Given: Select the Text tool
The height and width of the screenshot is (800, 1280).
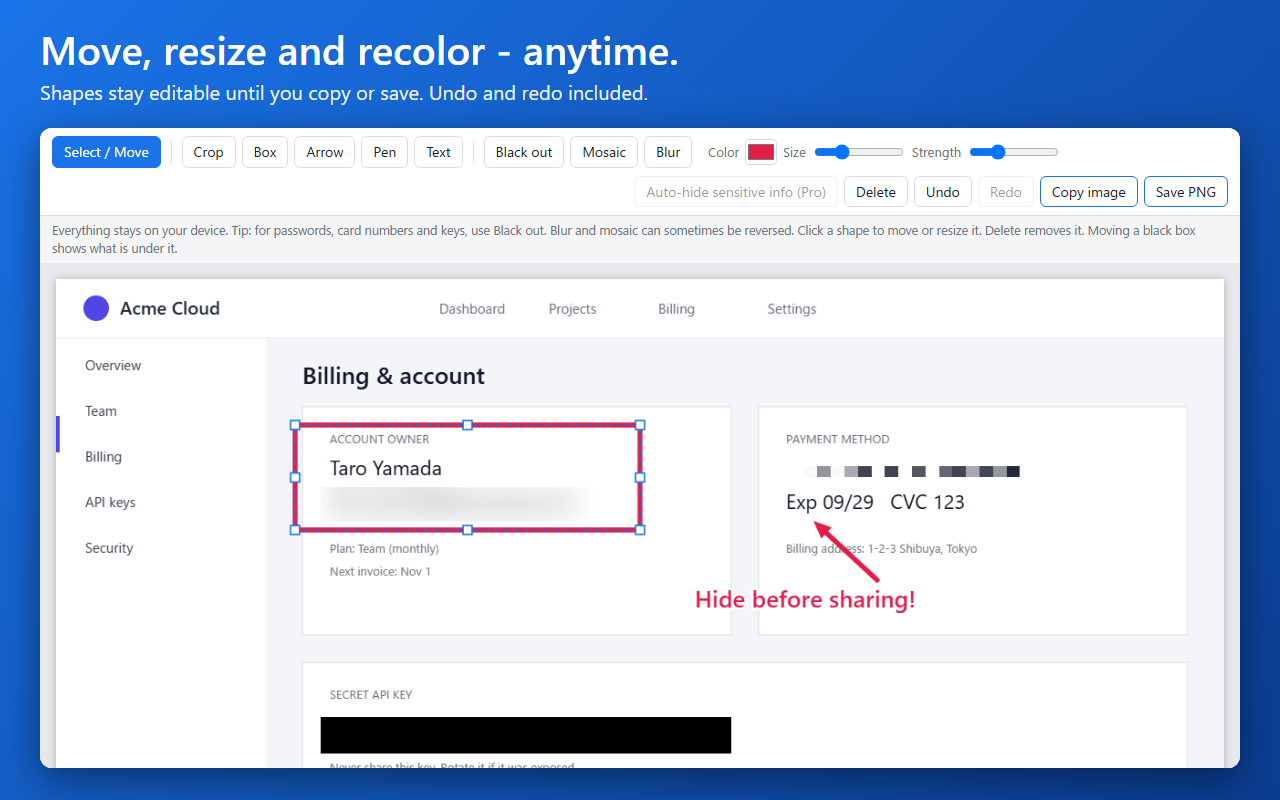Looking at the screenshot, I should tap(439, 152).
